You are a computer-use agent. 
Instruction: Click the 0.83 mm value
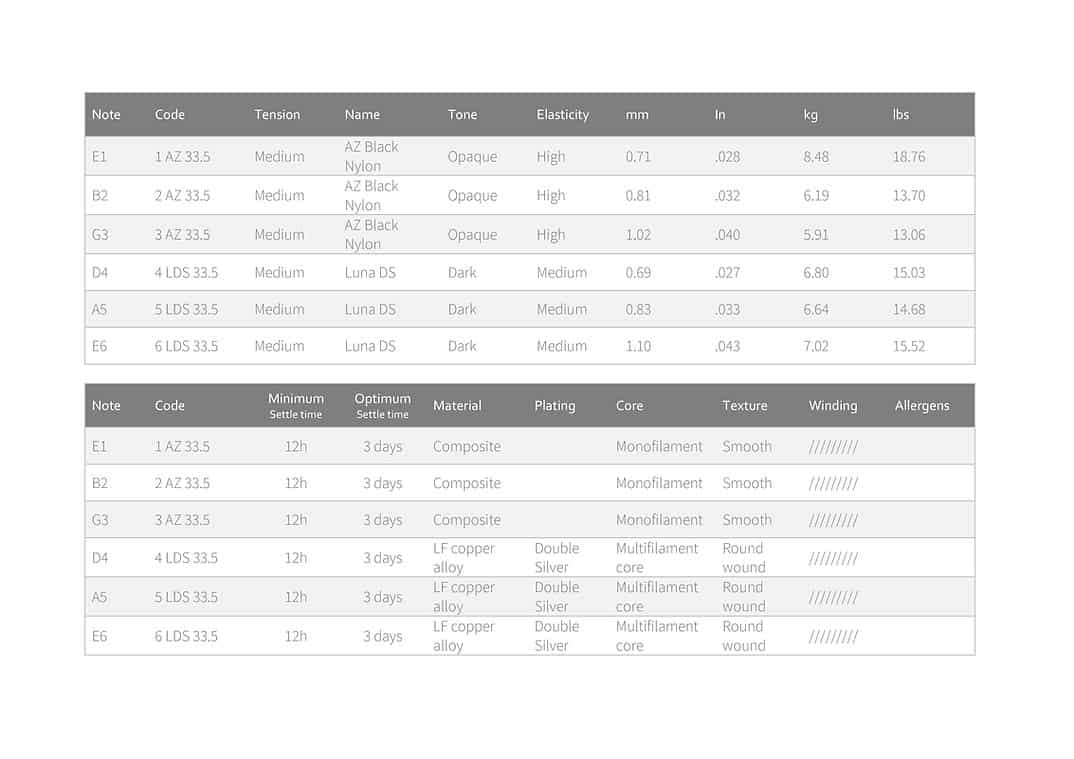638,310
